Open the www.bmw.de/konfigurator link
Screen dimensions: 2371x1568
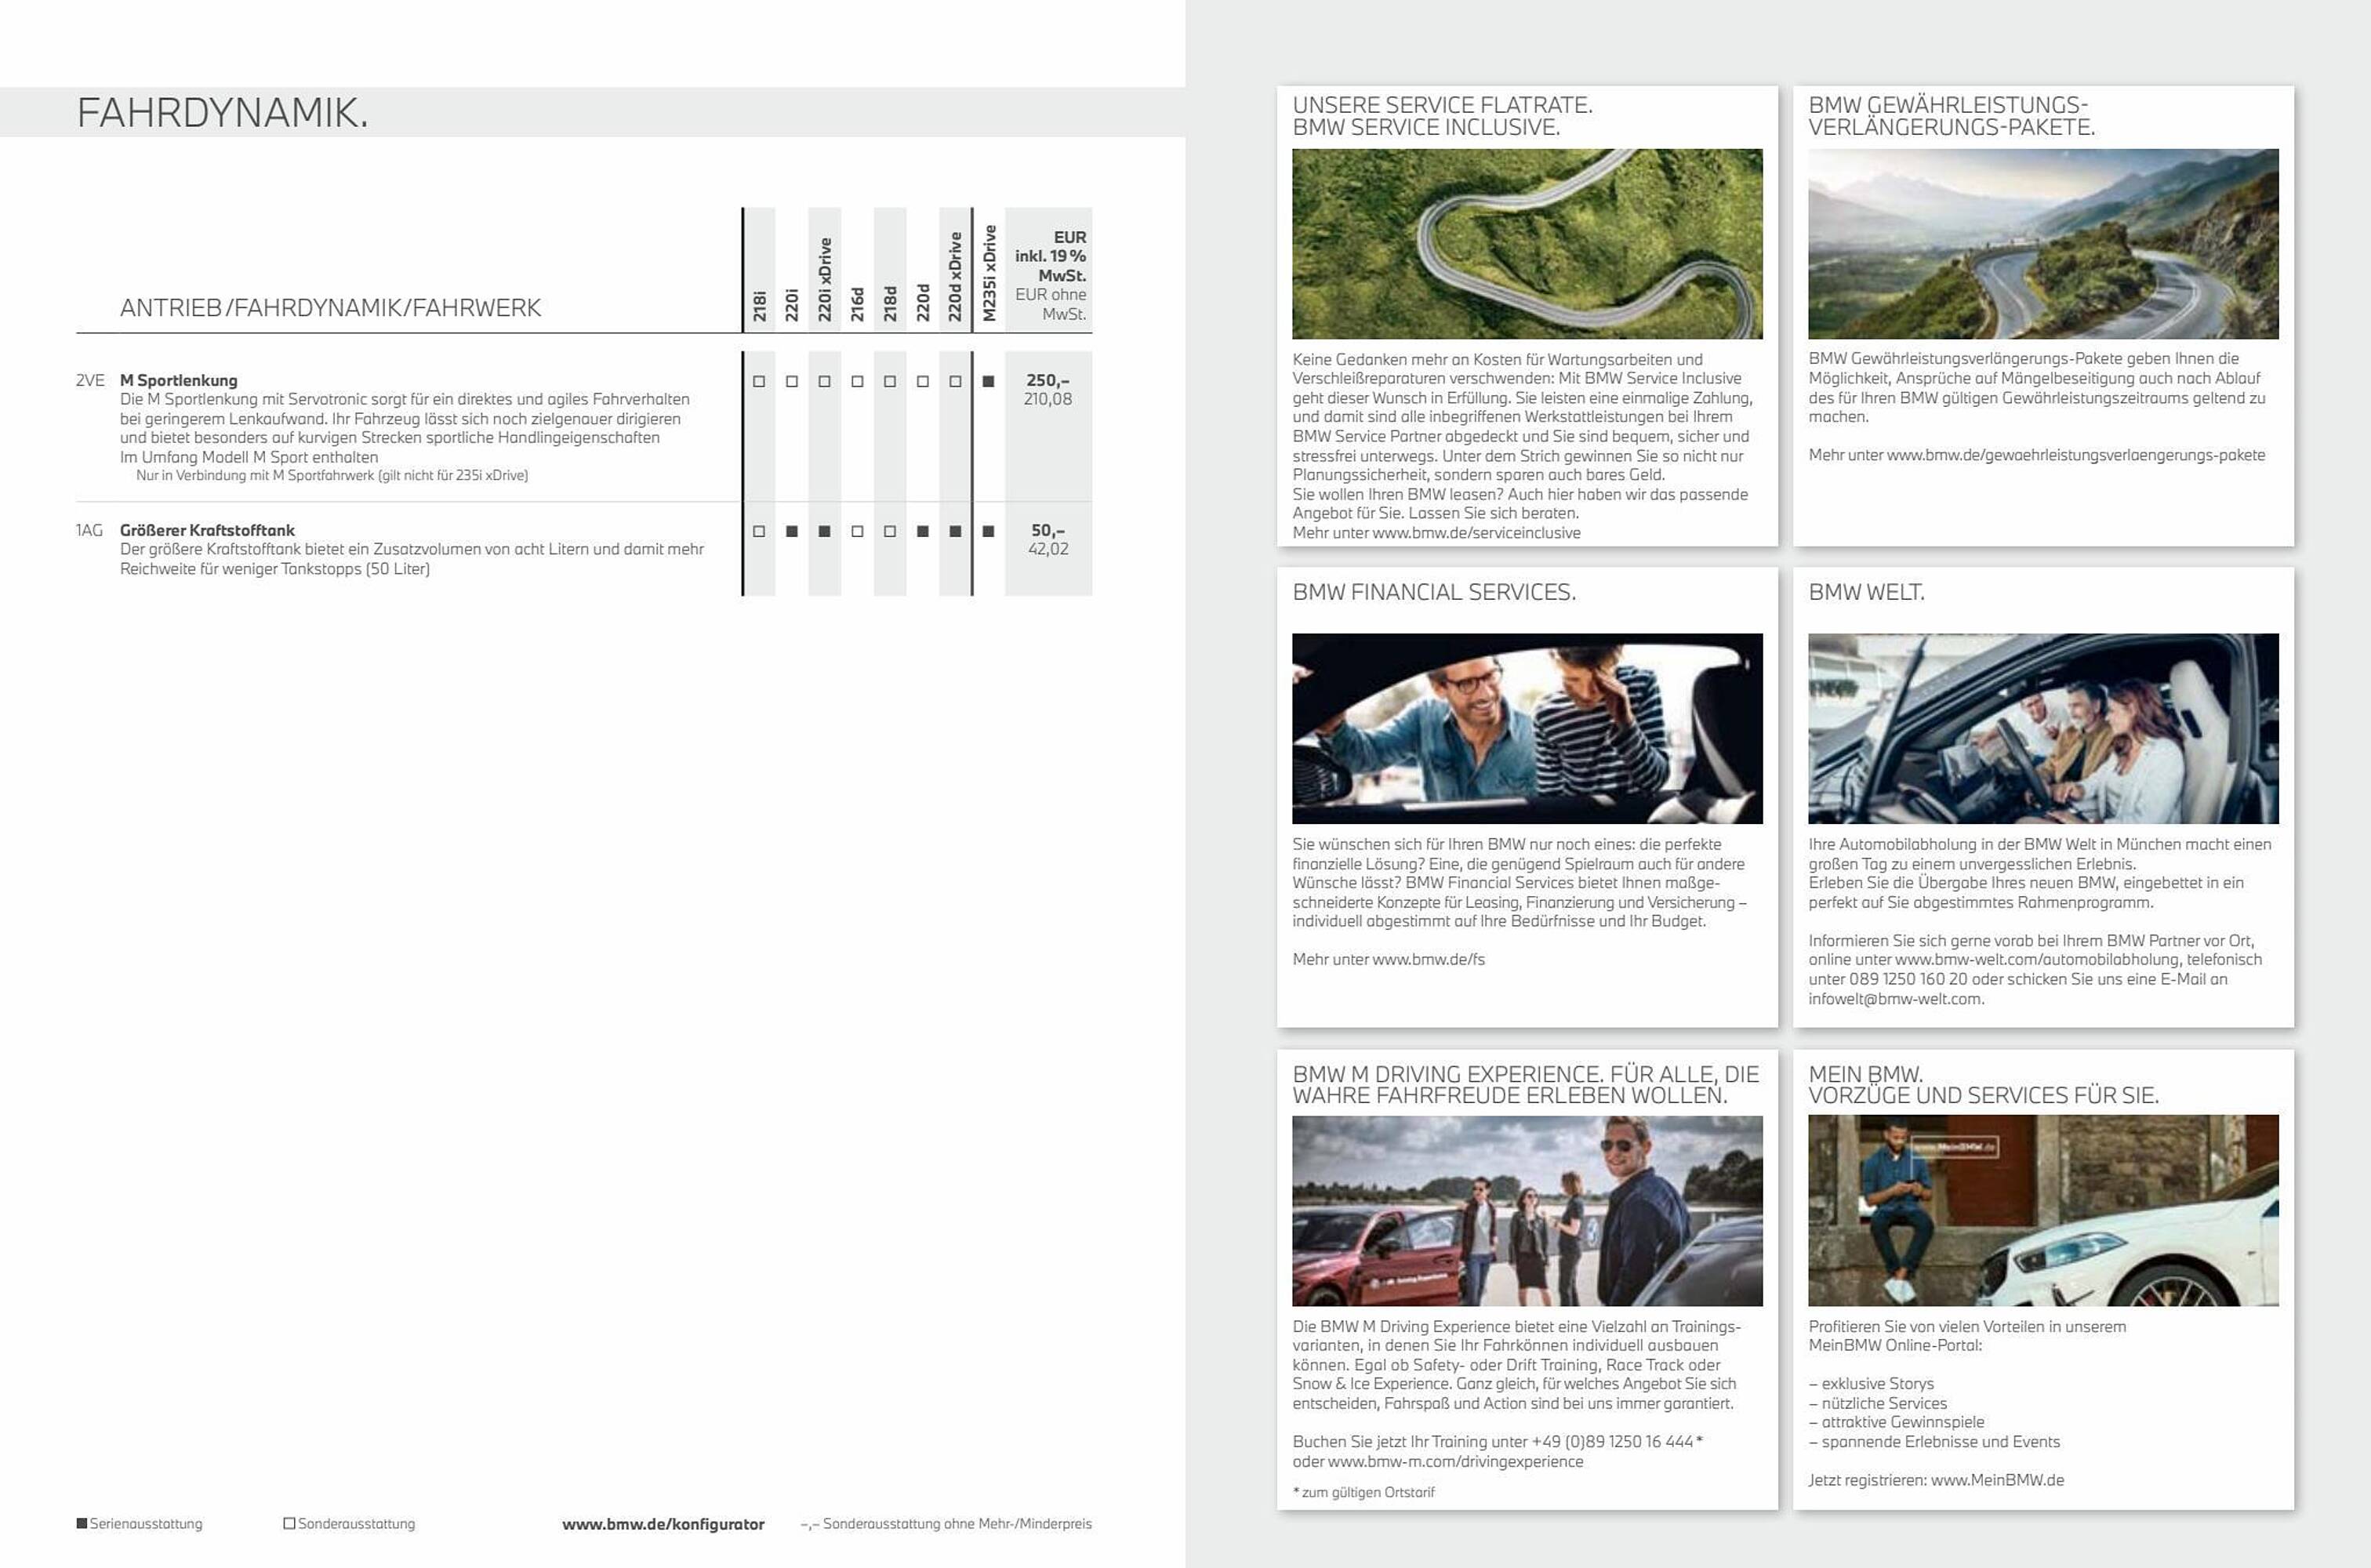(x=663, y=1524)
